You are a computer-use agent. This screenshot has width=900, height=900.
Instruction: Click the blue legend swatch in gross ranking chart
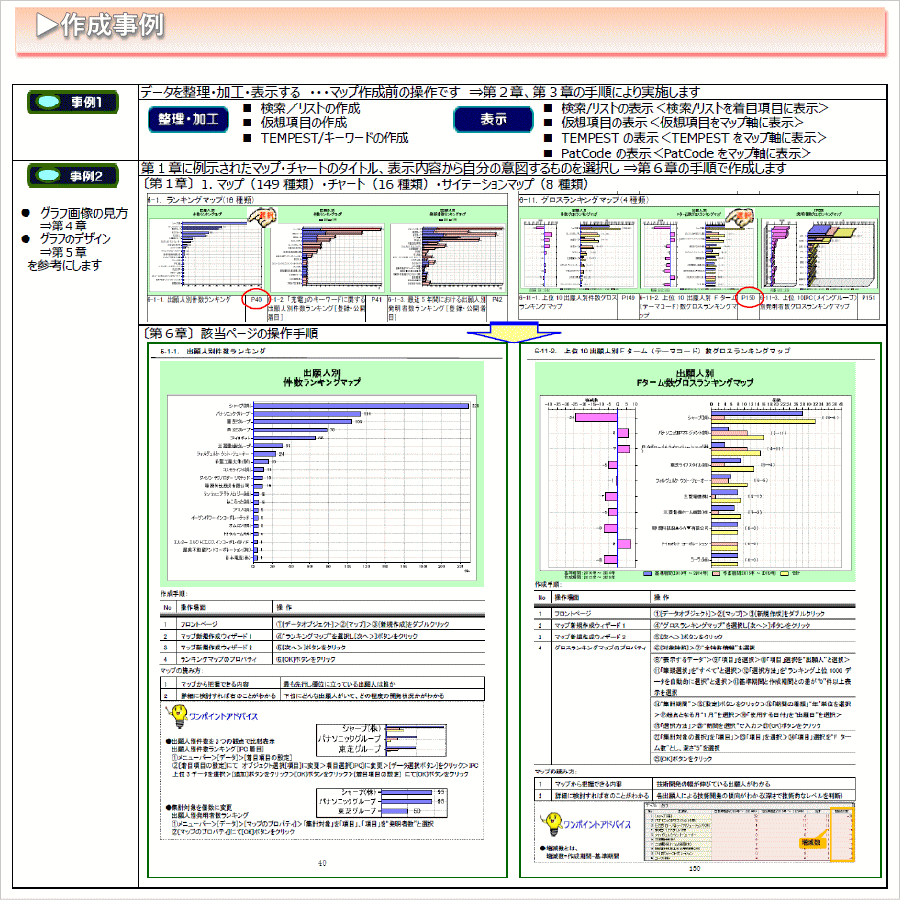click(649, 575)
